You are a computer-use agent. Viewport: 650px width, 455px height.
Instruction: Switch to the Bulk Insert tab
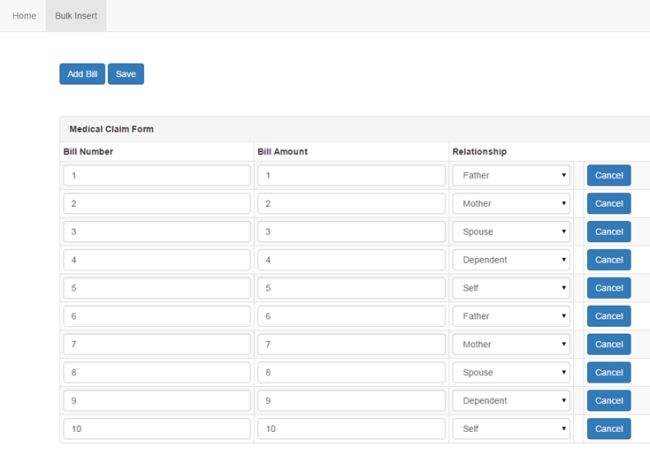[x=76, y=16]
